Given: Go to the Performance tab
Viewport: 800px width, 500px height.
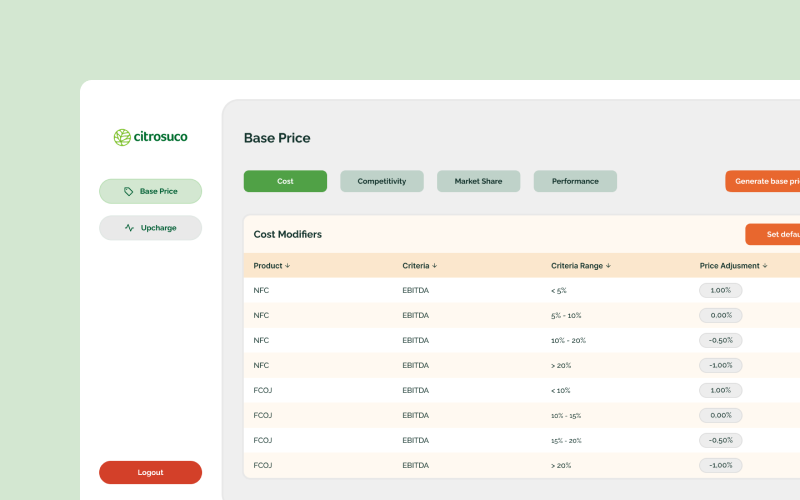Looking at the screenshot, I should point(575,181).
